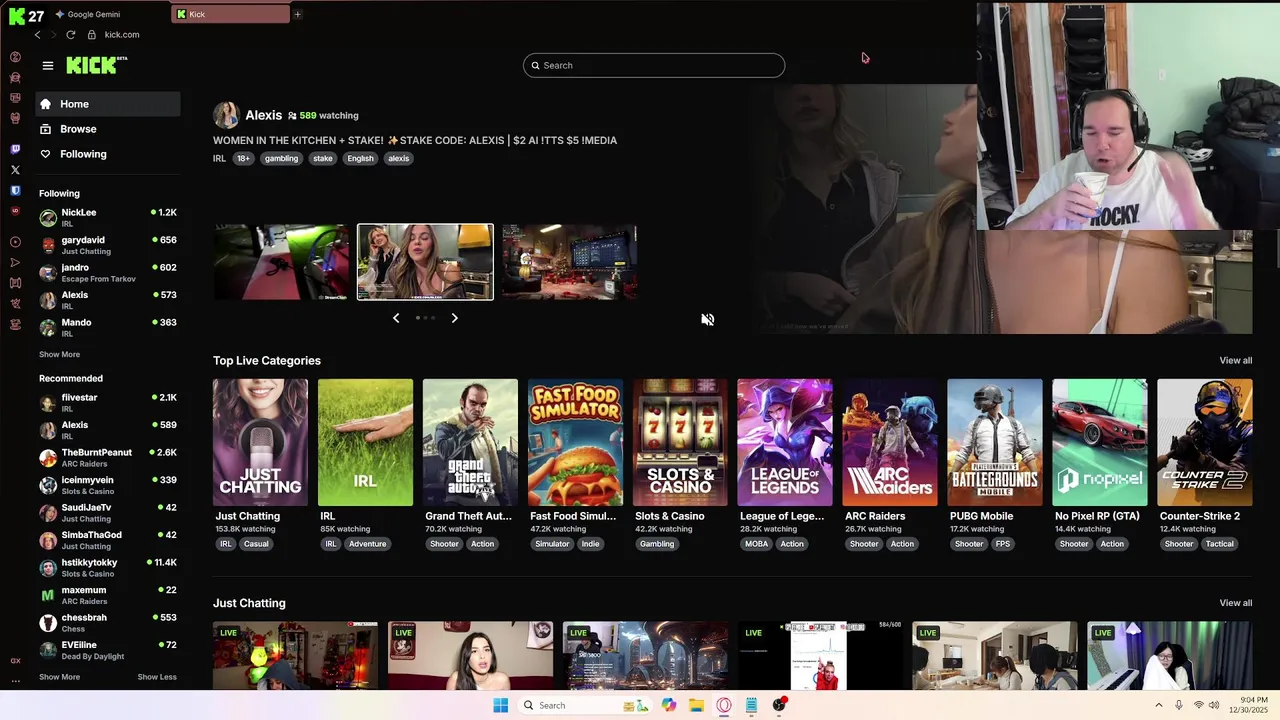Click the gambling tag on featured stream
The height and width of the screenshot is (720, 1280).
281,158
